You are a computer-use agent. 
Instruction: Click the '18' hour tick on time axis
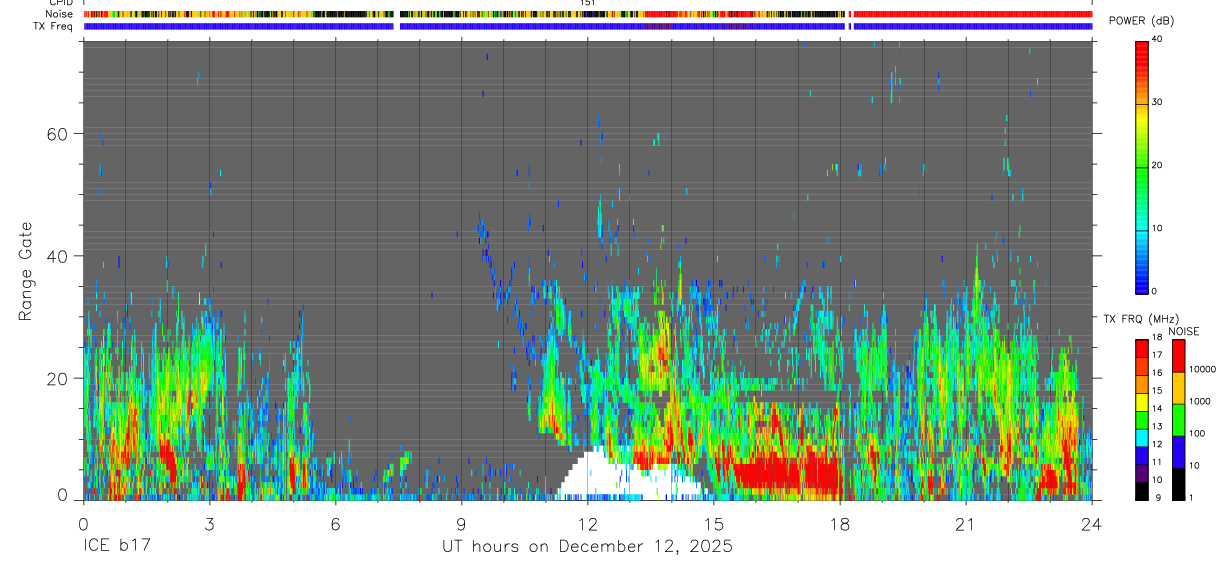(839, 523)
